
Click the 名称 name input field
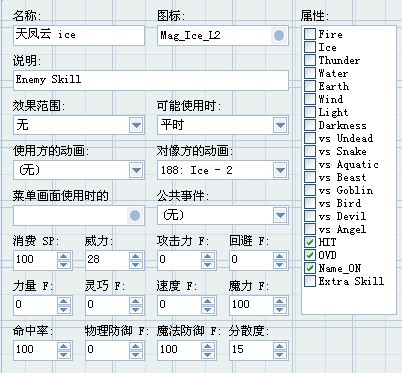tap(79, 35)
